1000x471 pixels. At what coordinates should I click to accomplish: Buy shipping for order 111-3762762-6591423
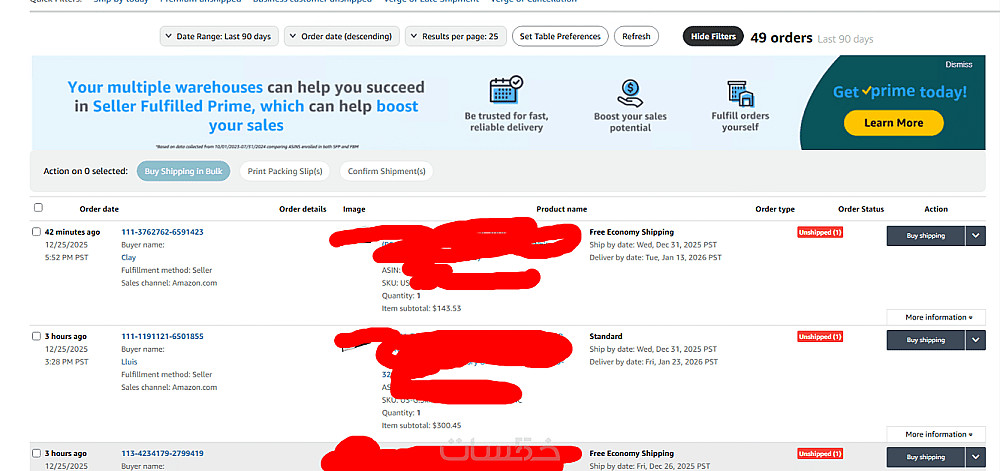[925, 236]
